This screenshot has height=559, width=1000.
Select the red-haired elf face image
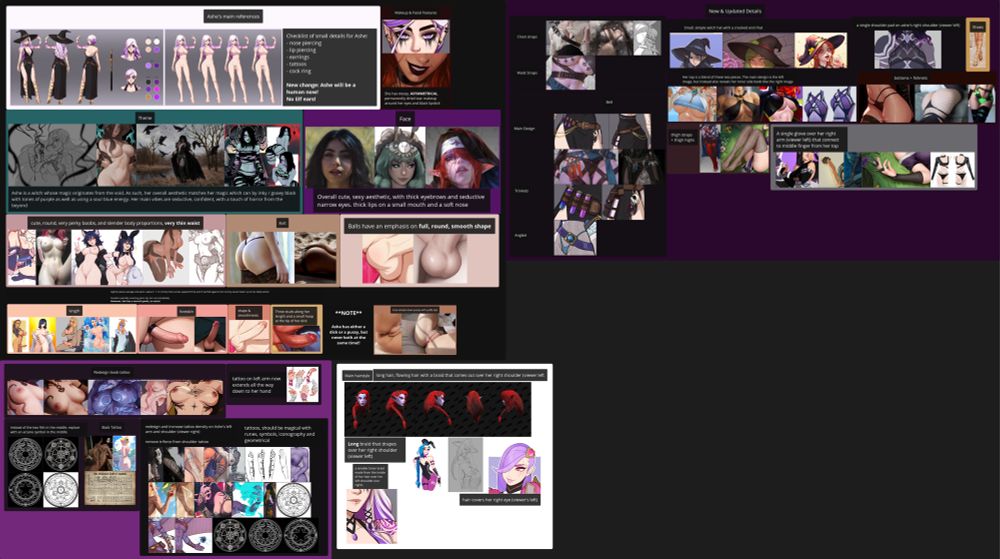tap(462, 157)
